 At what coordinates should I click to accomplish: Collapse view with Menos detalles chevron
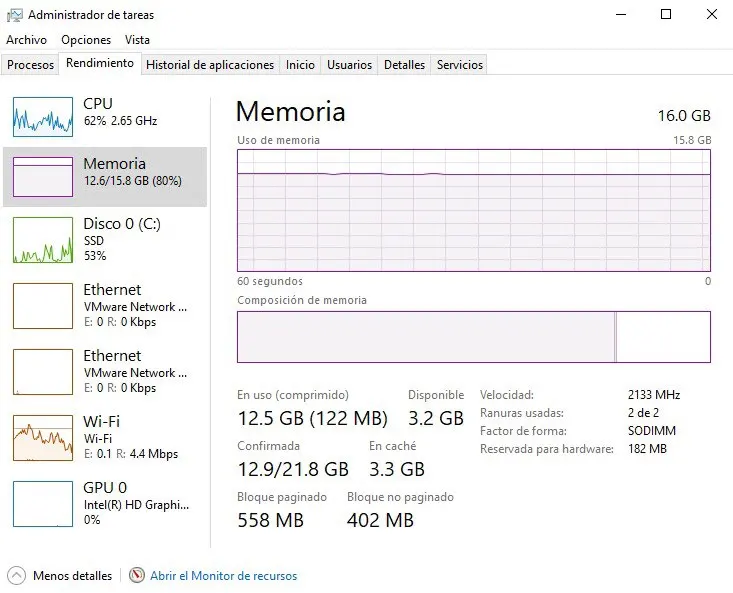[x=17, y=576]
